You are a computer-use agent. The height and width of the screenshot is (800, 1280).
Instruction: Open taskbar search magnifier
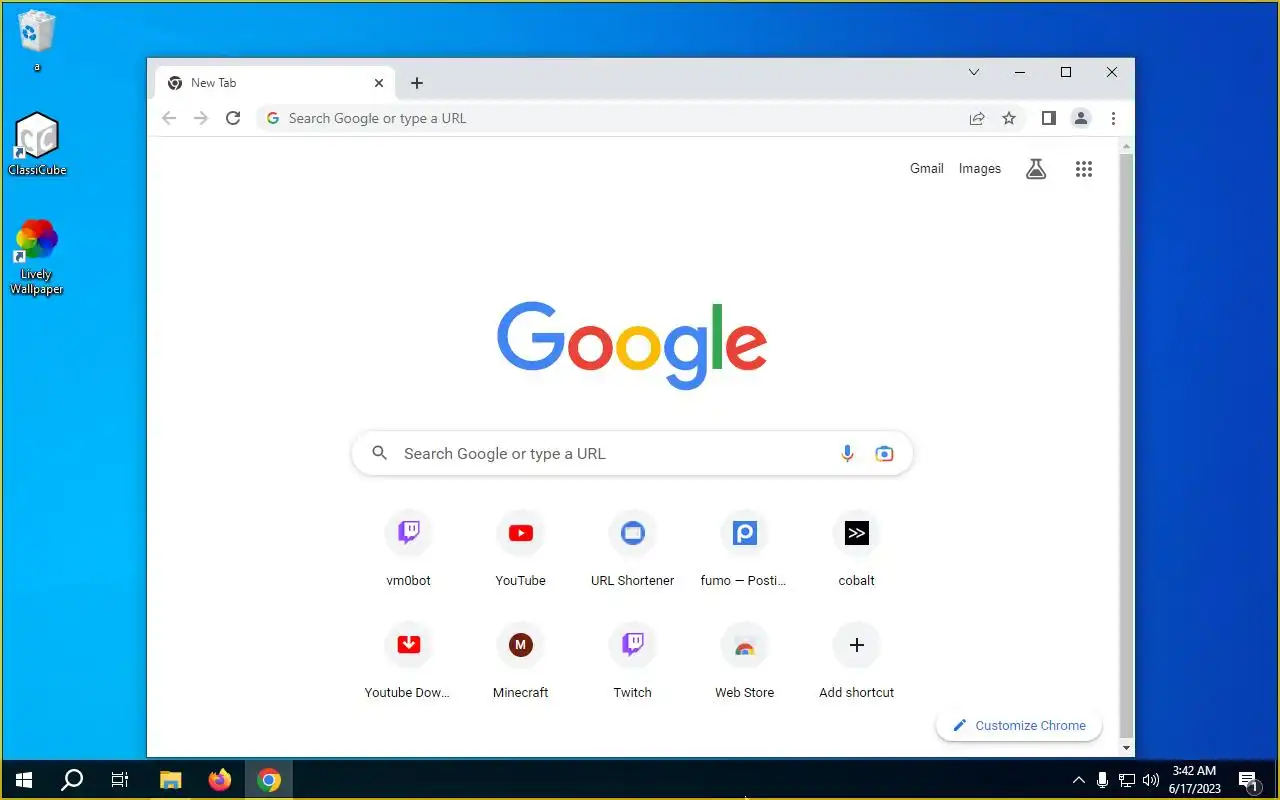point(72,780)
